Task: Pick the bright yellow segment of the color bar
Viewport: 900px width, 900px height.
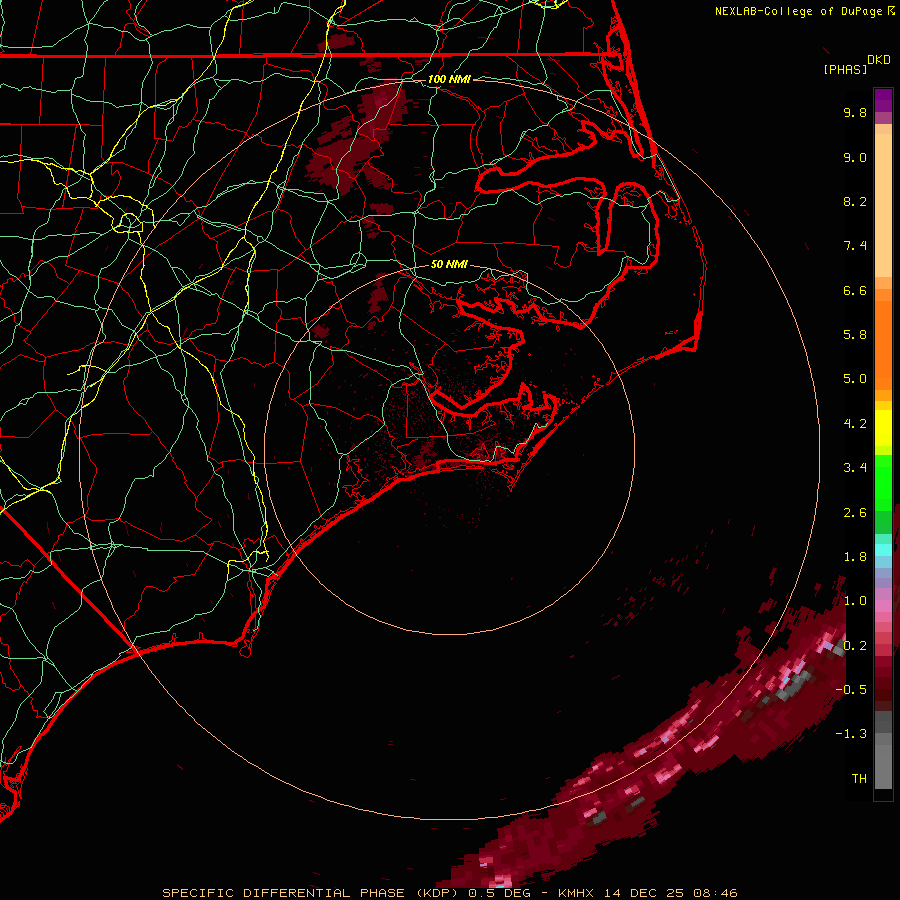Action: tap(883, 428)
